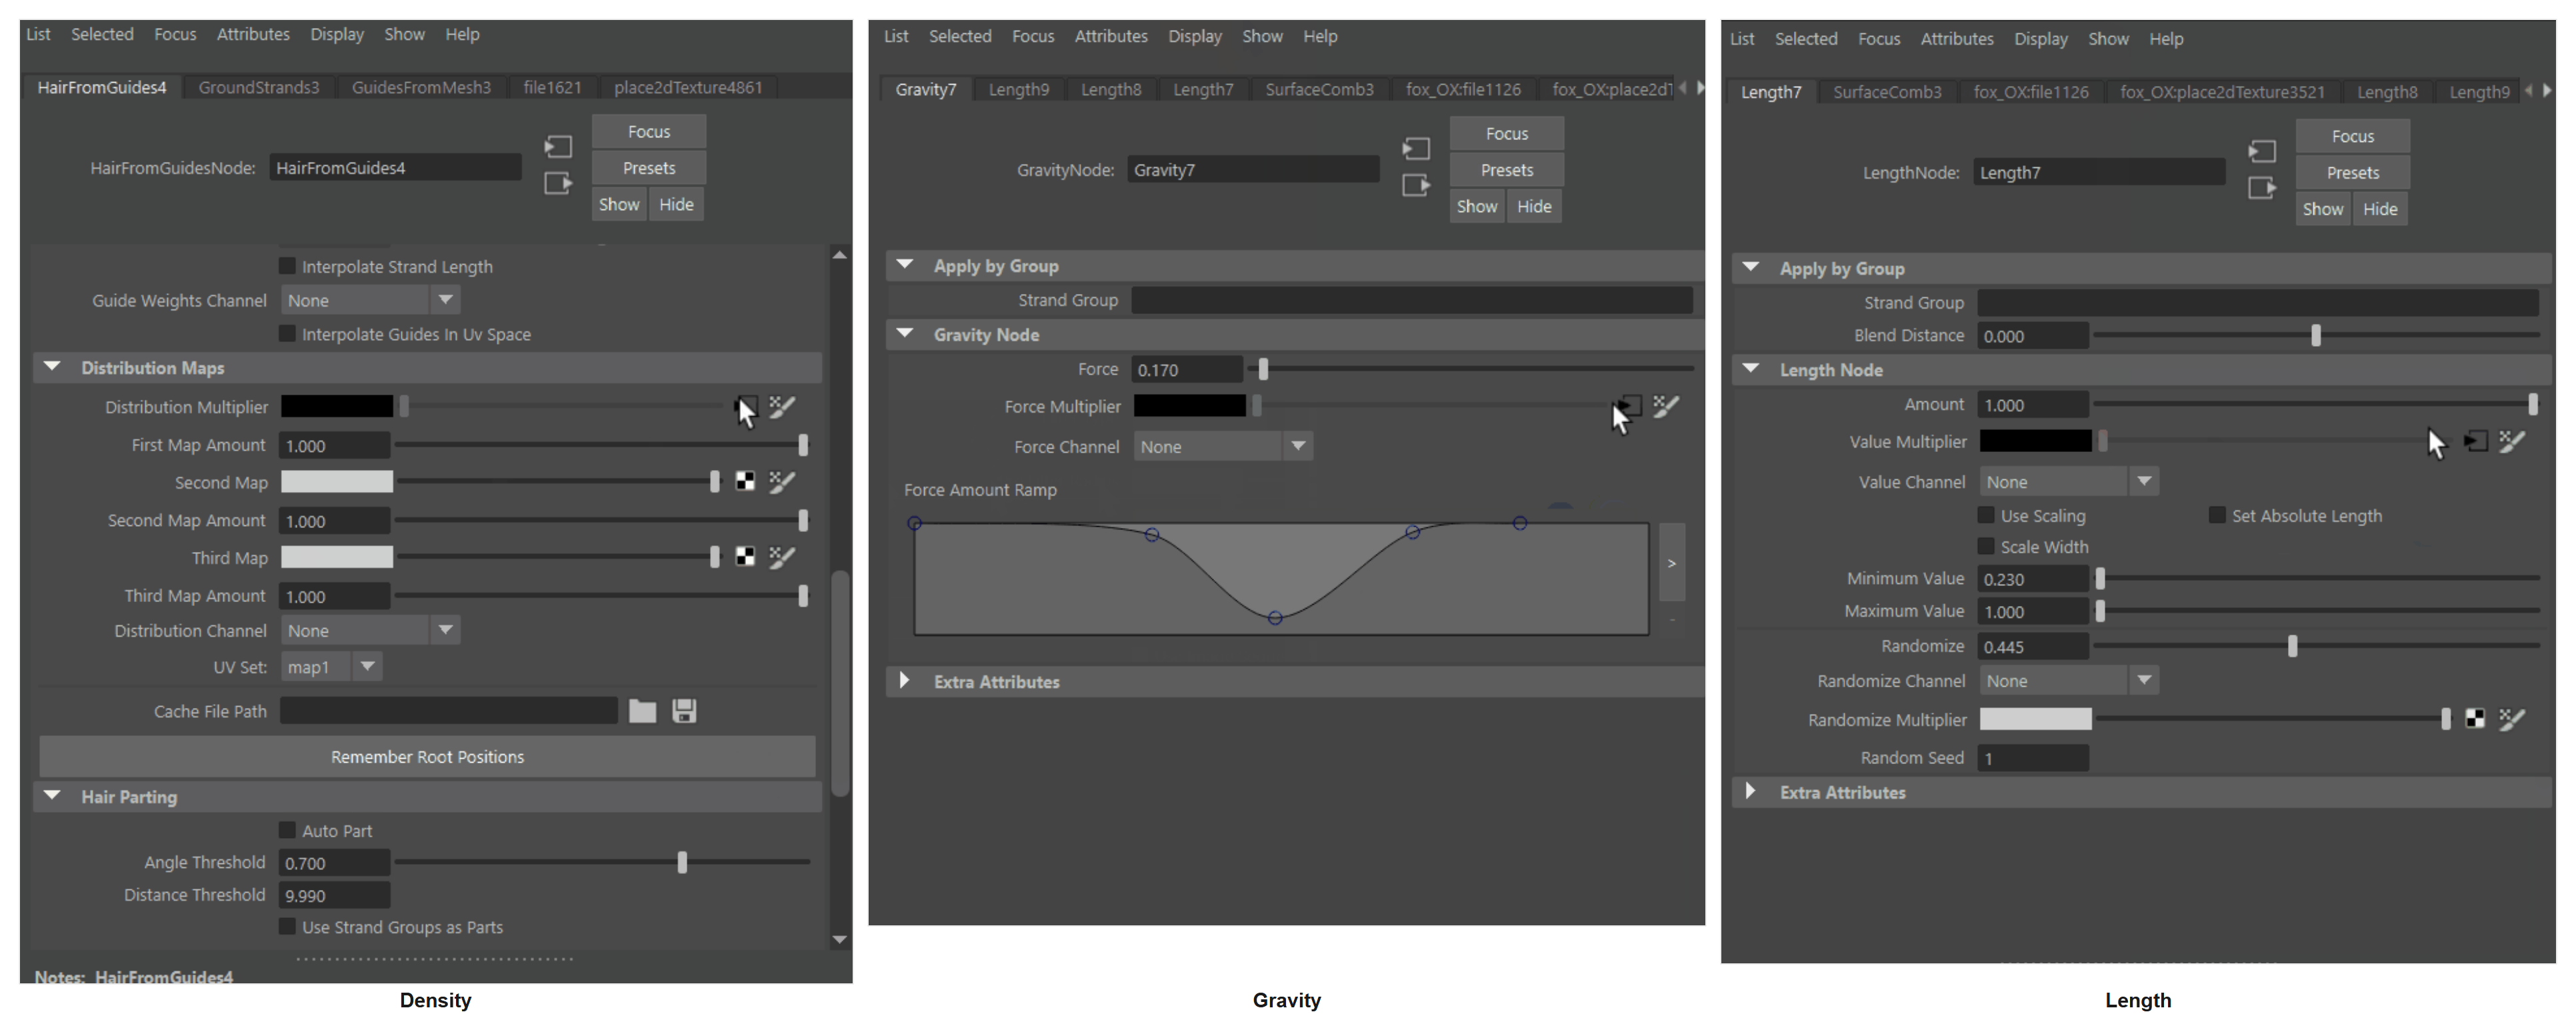The width and height of the screenshot is (2576, 1026).
Task: Enable Set Absolute Length checkbox
Action: coord(2217,515)
